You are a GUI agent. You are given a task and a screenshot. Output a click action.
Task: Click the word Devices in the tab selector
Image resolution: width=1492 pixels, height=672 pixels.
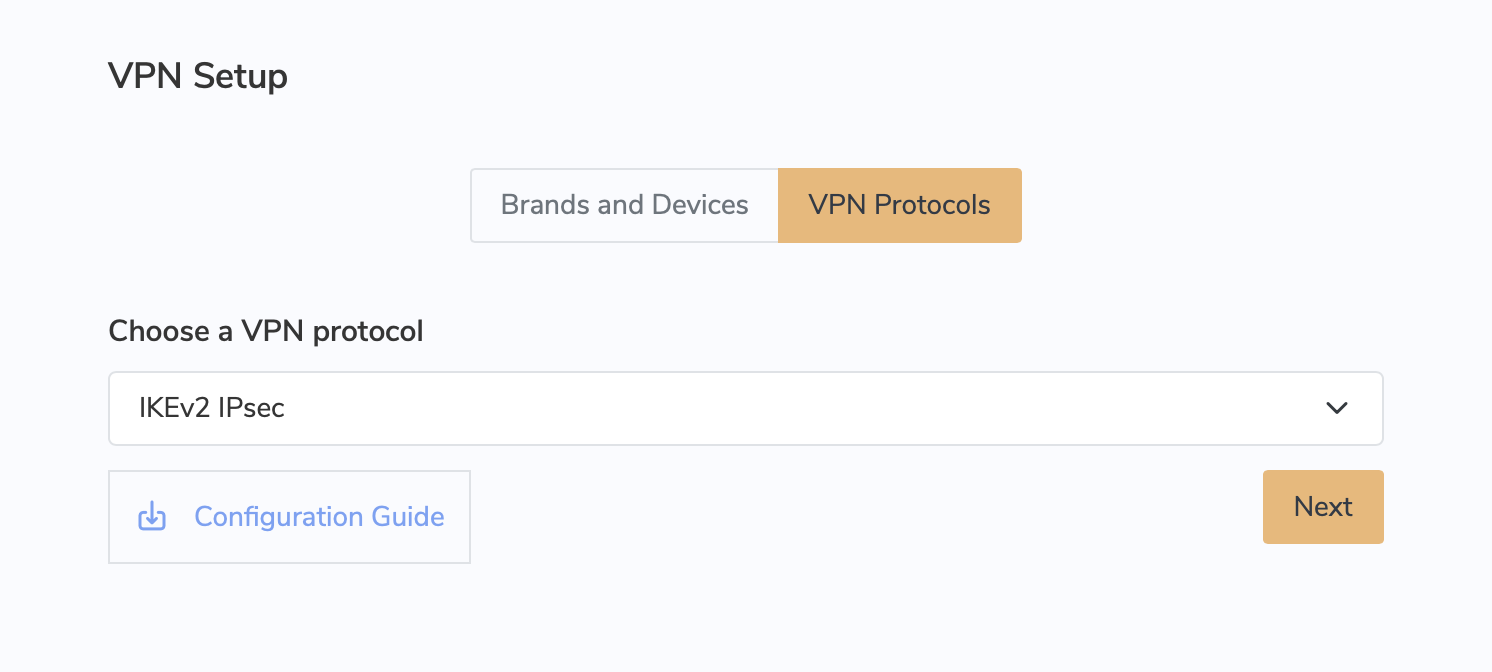[700, 205]
